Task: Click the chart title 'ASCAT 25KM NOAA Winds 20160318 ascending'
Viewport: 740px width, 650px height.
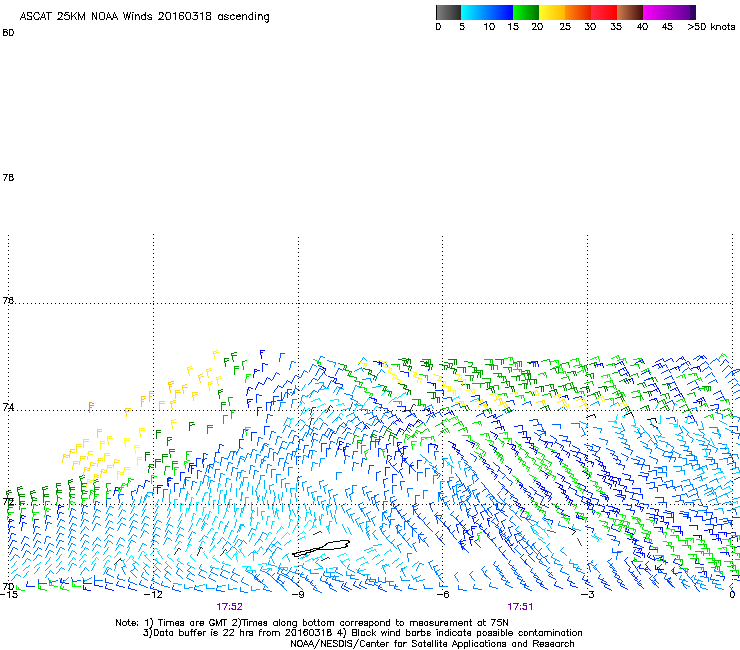Action: (144, 17)
